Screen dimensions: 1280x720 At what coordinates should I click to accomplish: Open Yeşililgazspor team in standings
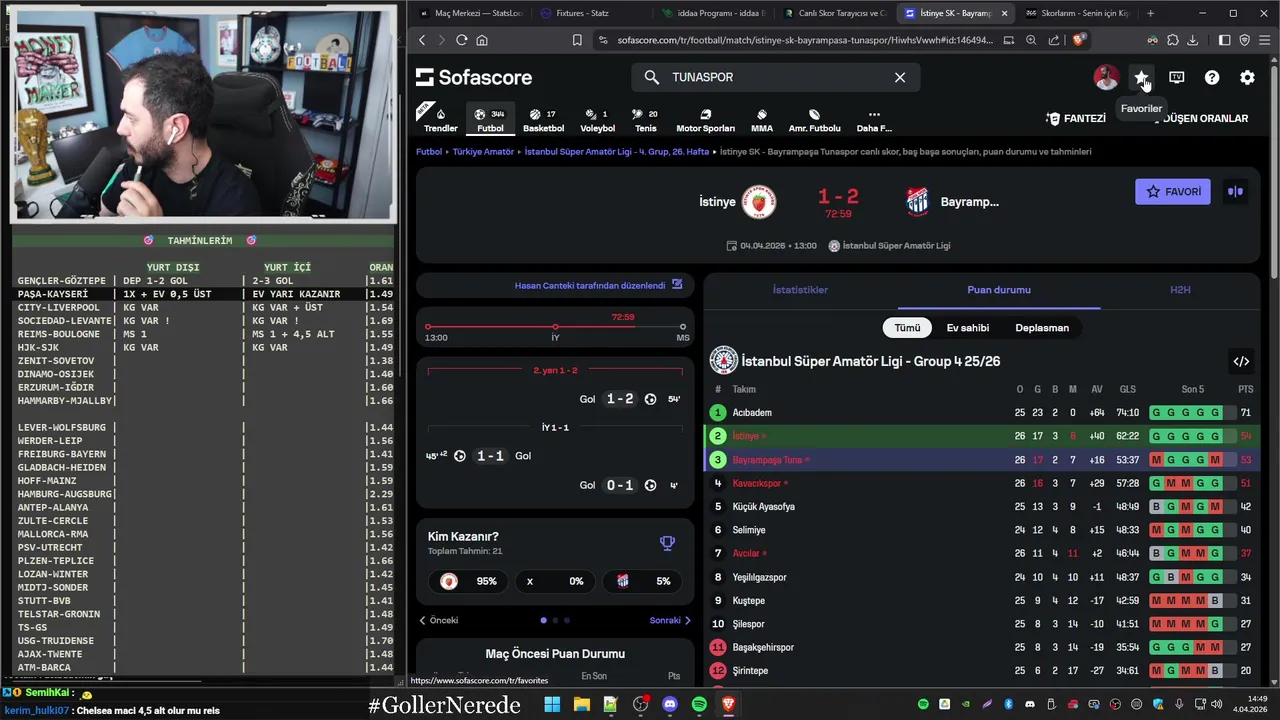760,577
